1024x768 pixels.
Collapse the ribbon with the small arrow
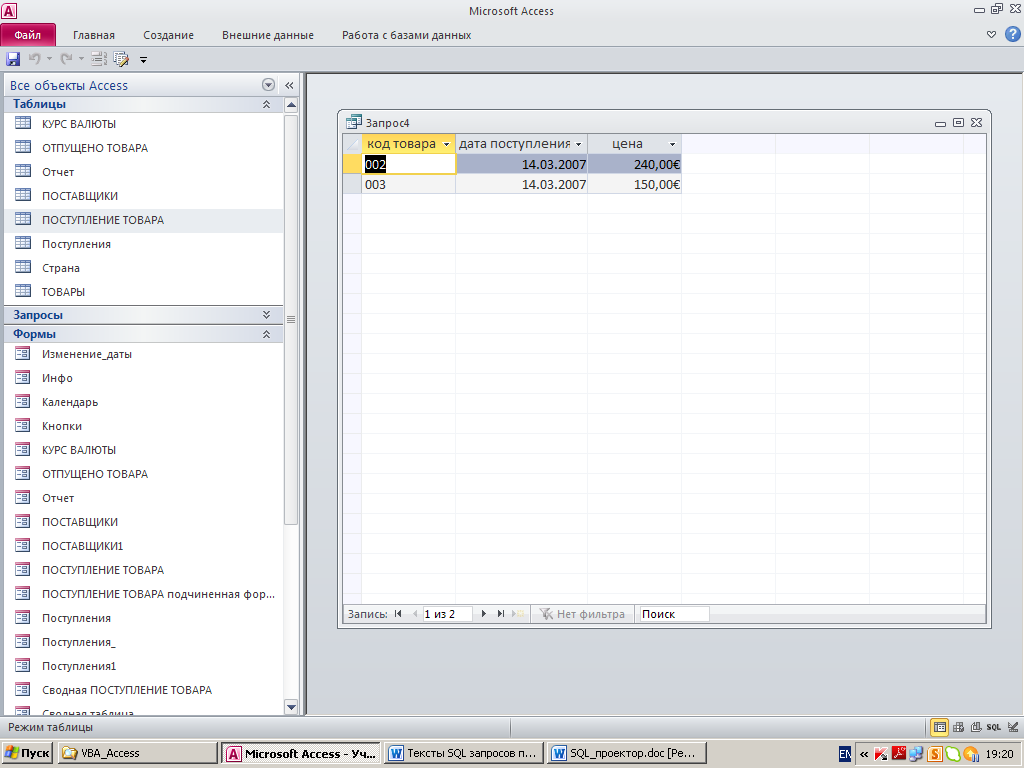tap(991, 35)
